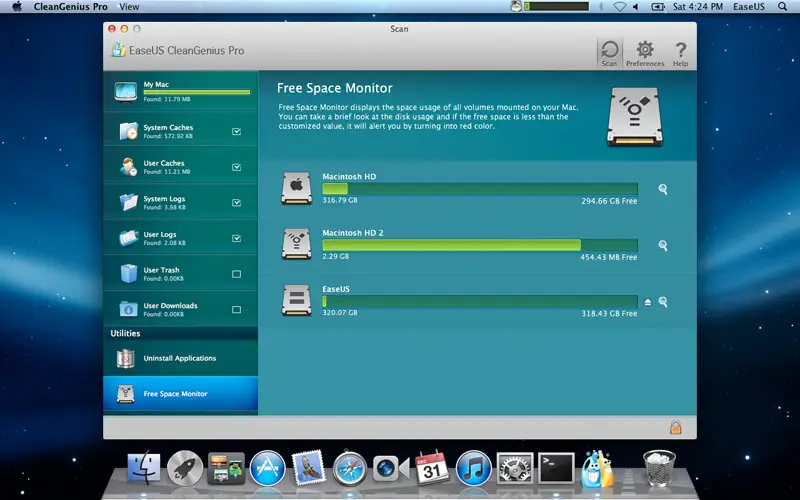Viewport: 800px width, 500px height.
Task: Click Macintosh HD 2 usage bar
Action: pos(480,244)
